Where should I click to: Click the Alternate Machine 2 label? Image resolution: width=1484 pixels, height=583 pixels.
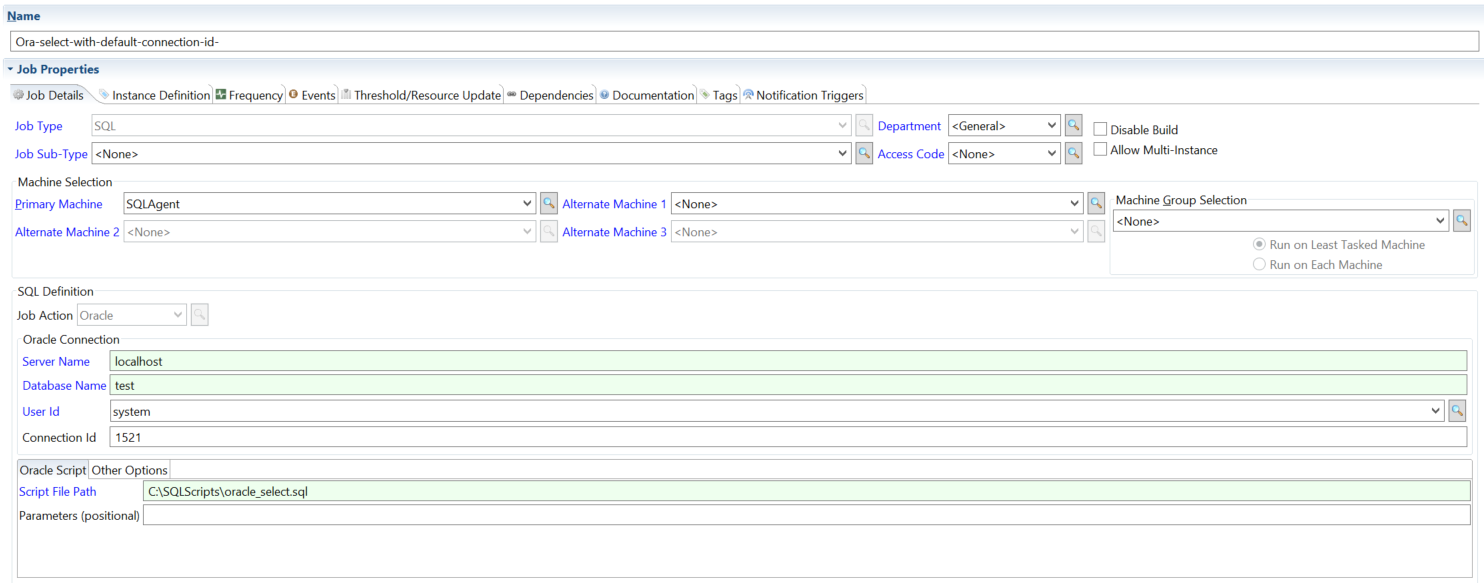(67, 232)
